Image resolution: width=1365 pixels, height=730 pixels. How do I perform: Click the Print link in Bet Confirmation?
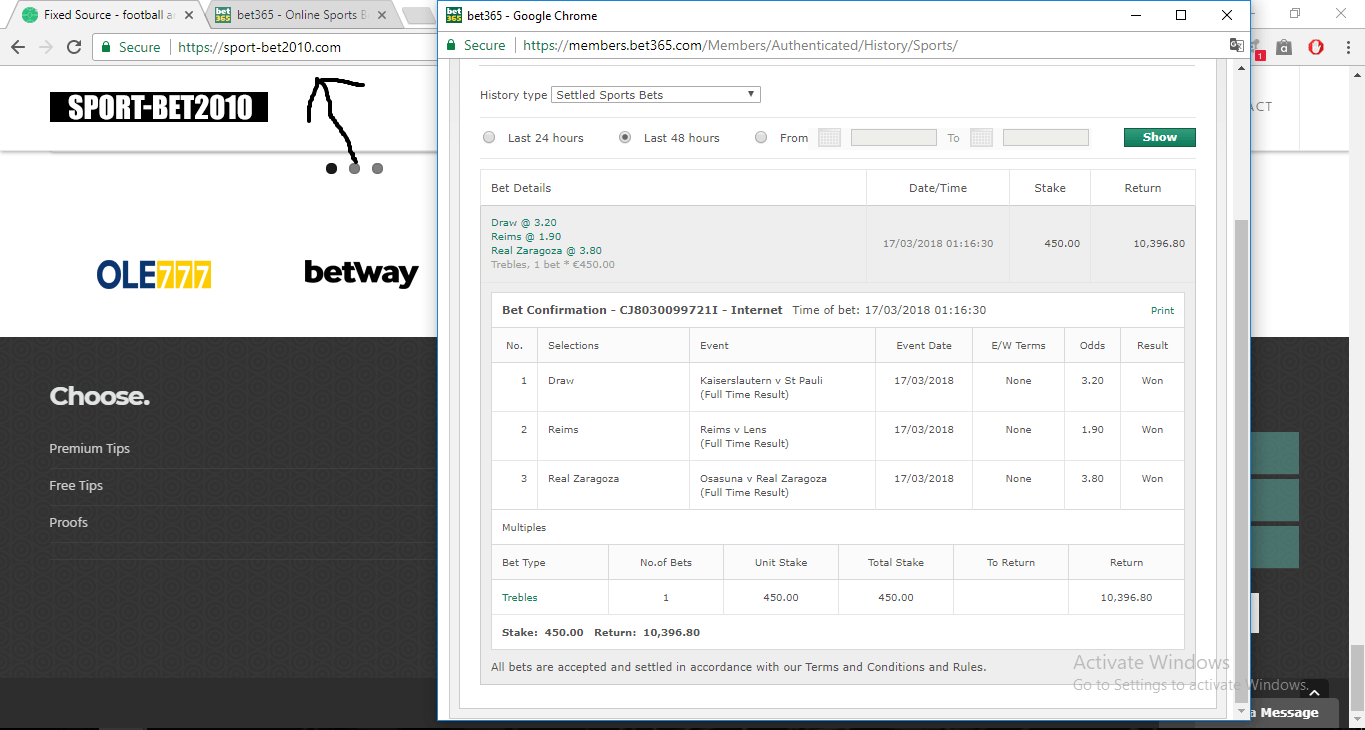[x=1162, y=311]
